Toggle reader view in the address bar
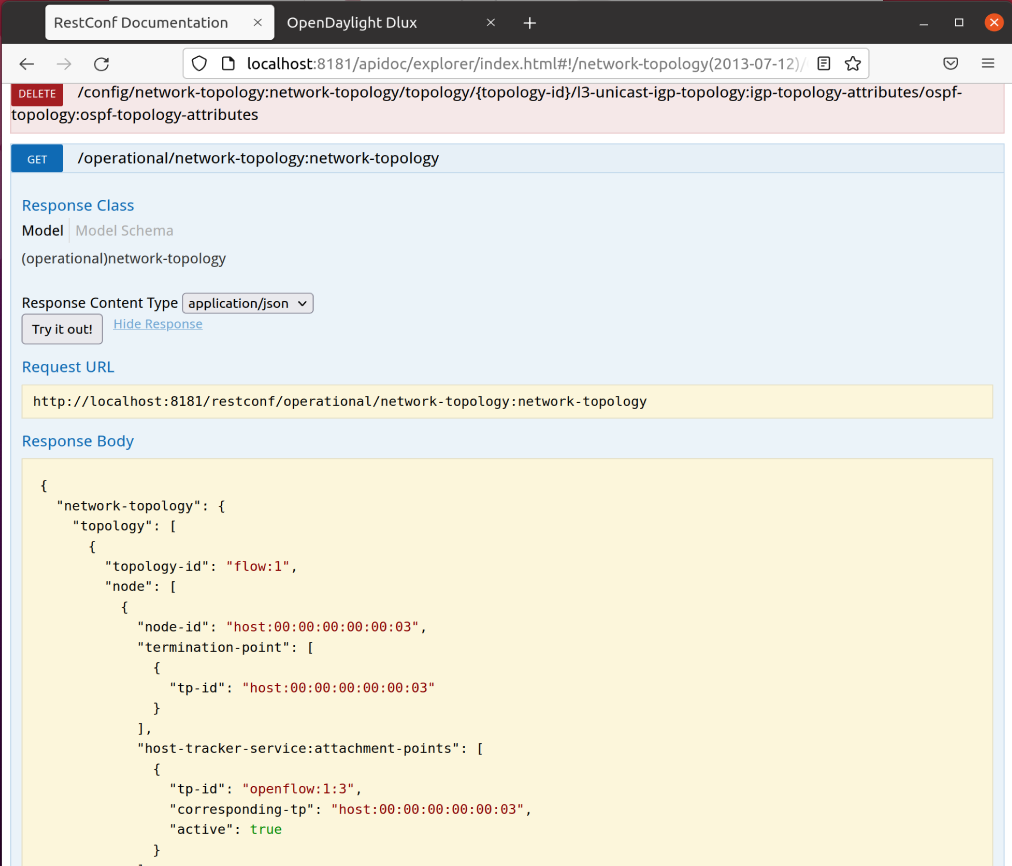 (x=823, y=63)
